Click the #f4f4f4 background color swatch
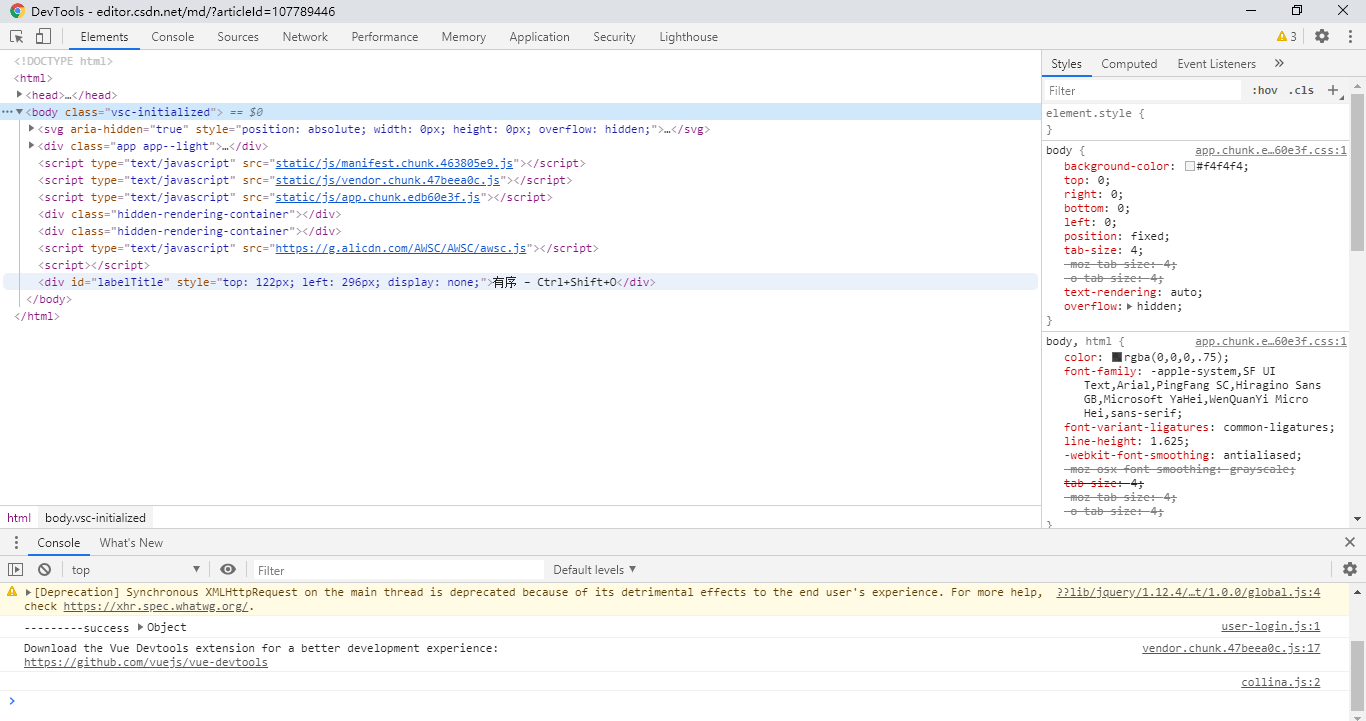 point(1190,166)
